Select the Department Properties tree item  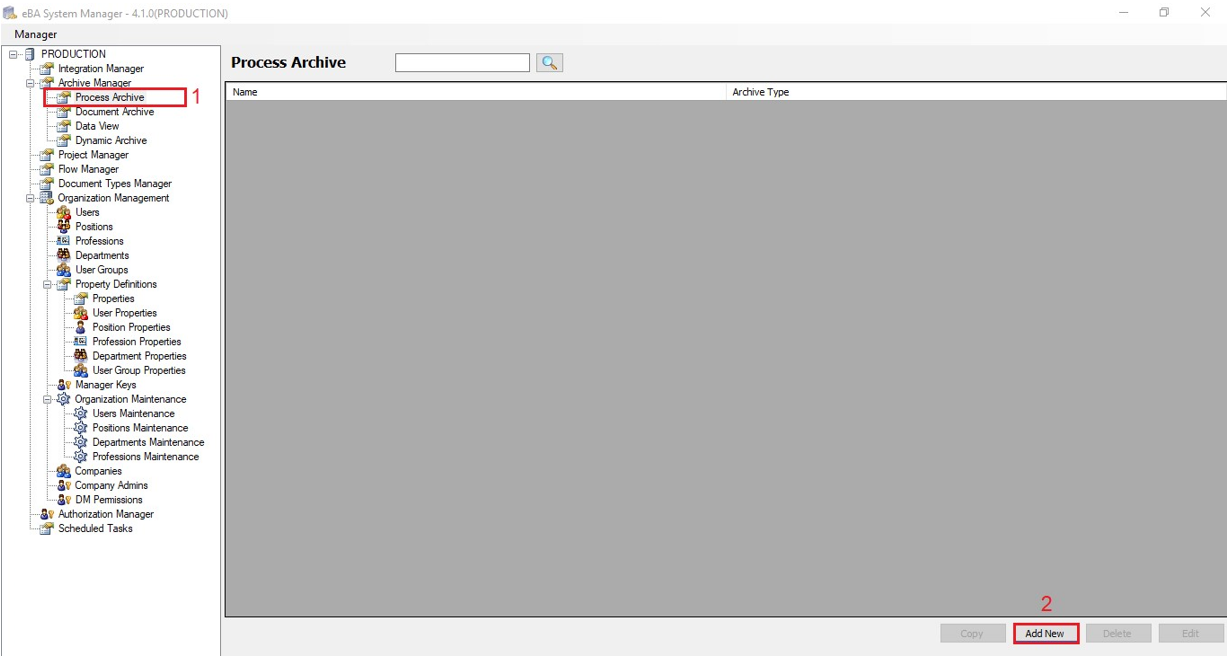pyautogui.click(x=139, y=356)
